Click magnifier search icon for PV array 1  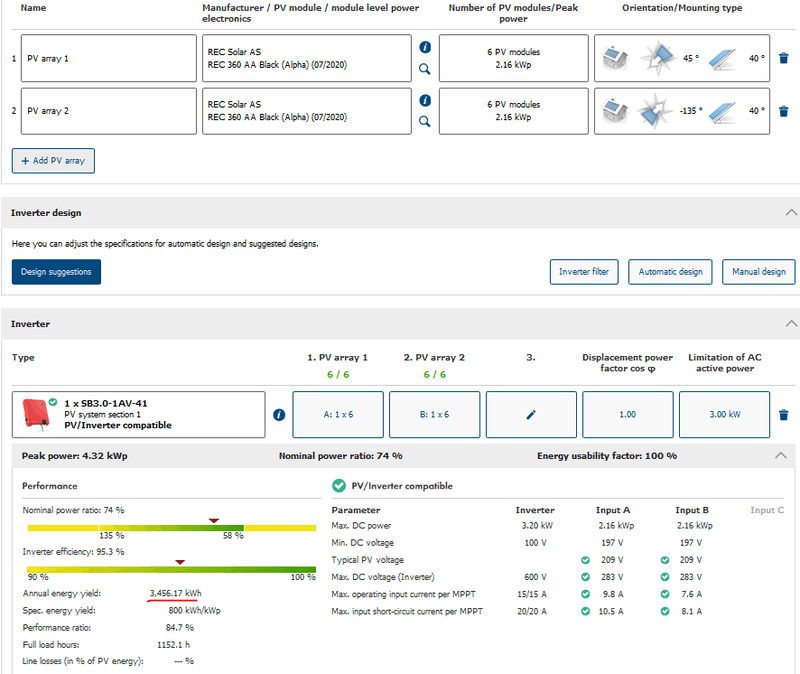click(425, 69)
